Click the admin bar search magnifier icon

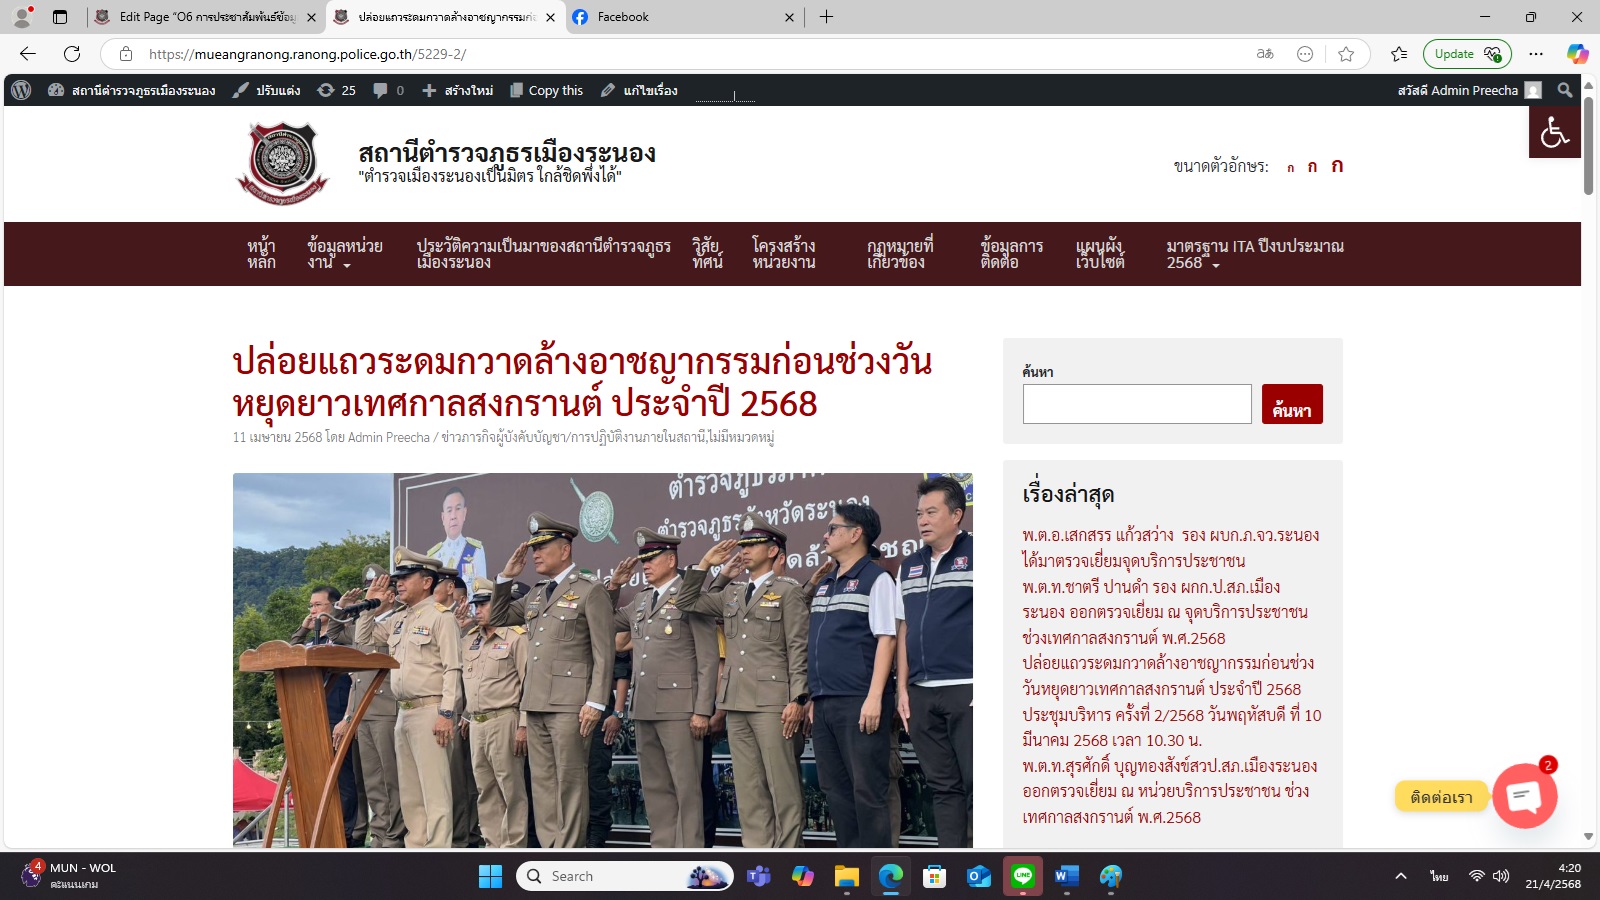(1565, 90)
